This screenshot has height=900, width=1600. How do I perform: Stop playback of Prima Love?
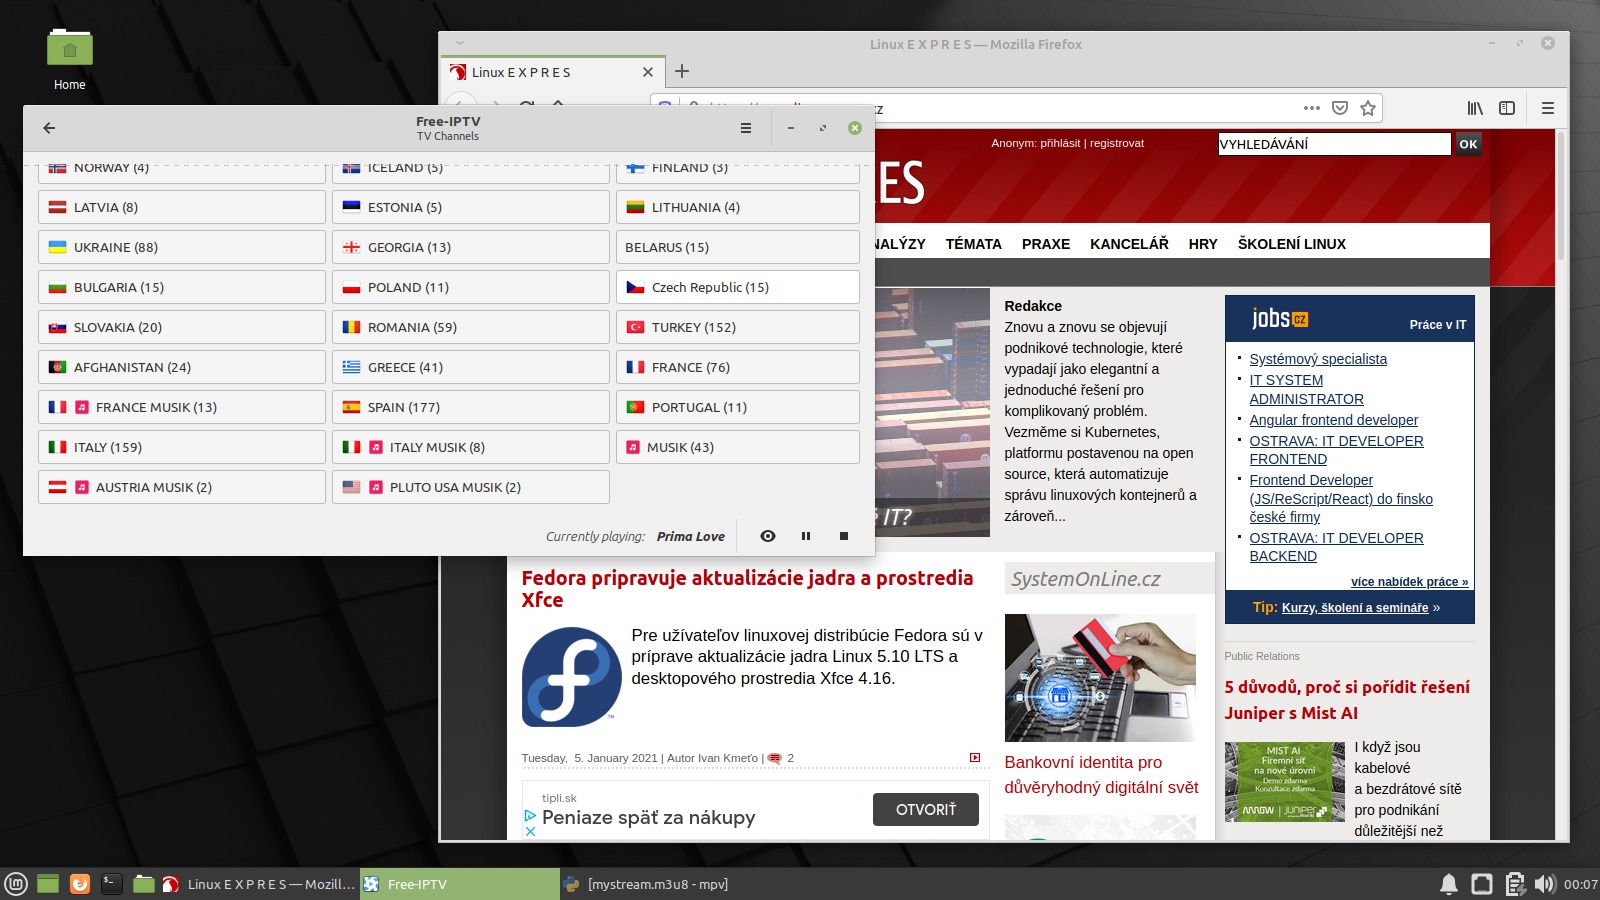[844, 536]
